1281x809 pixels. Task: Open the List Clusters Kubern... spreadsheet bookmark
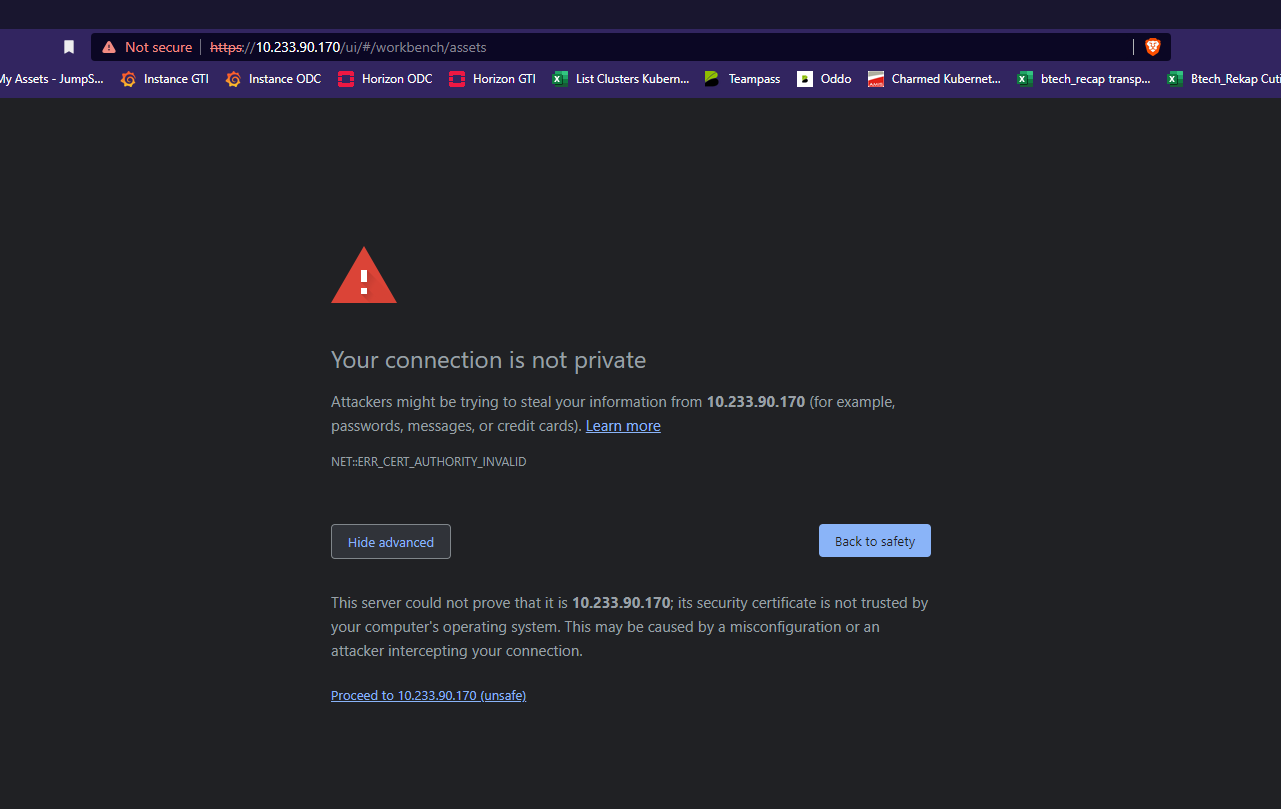(x=621, y=79)
